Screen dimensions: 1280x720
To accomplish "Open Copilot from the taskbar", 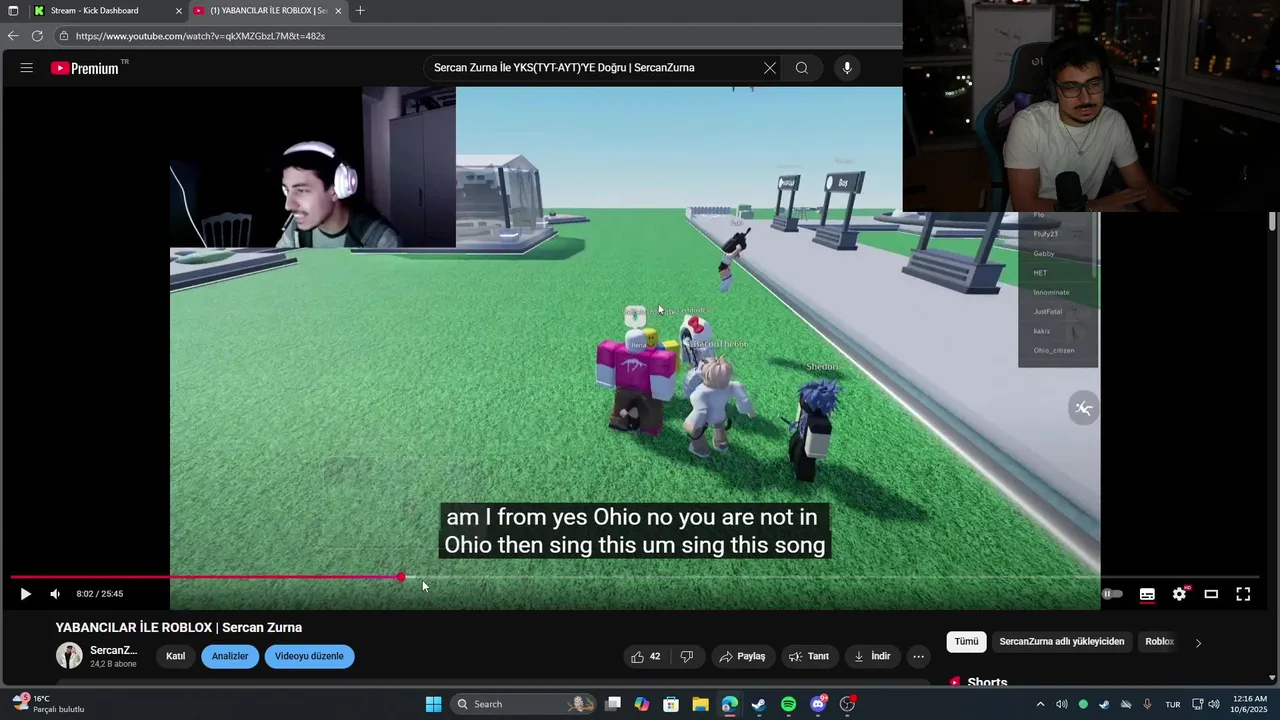I will [x=642, y=704].
